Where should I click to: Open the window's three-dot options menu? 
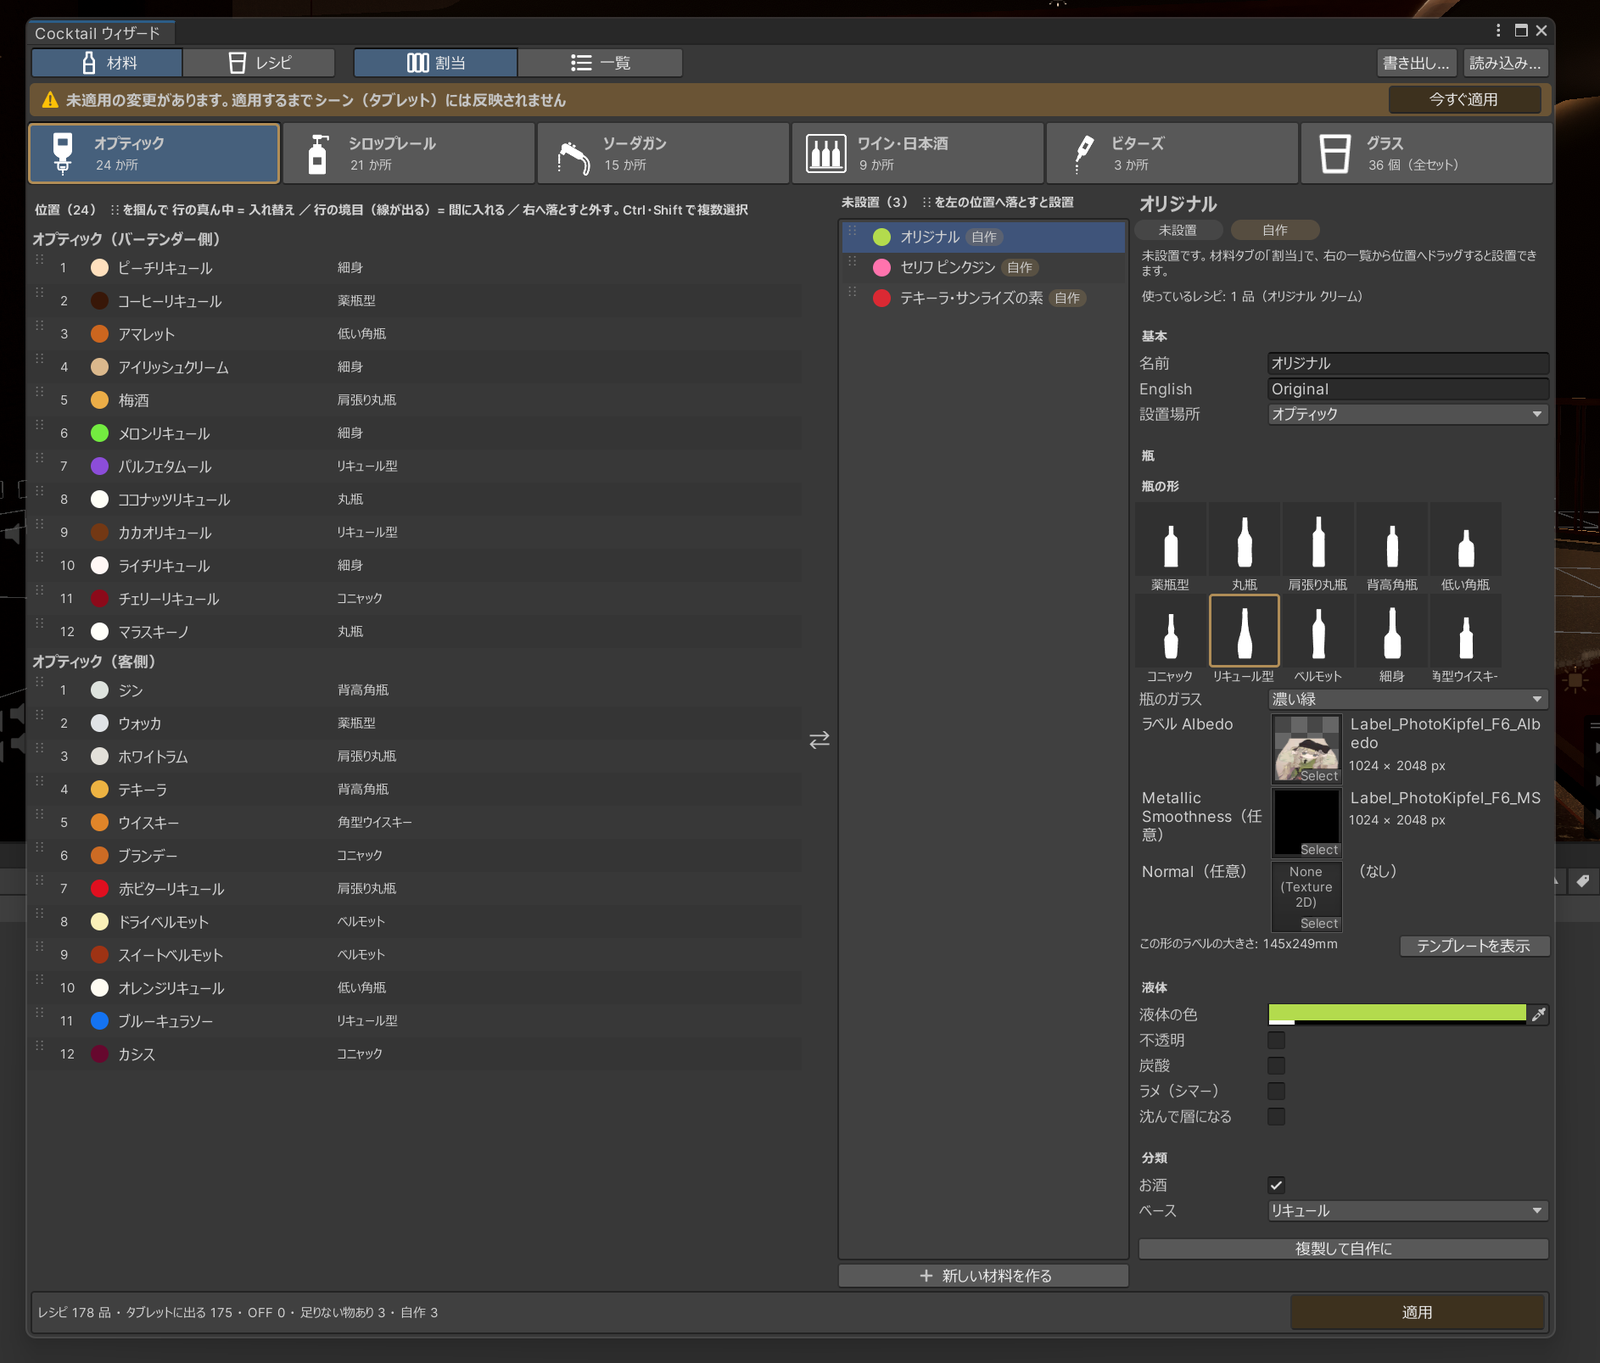1498,31
